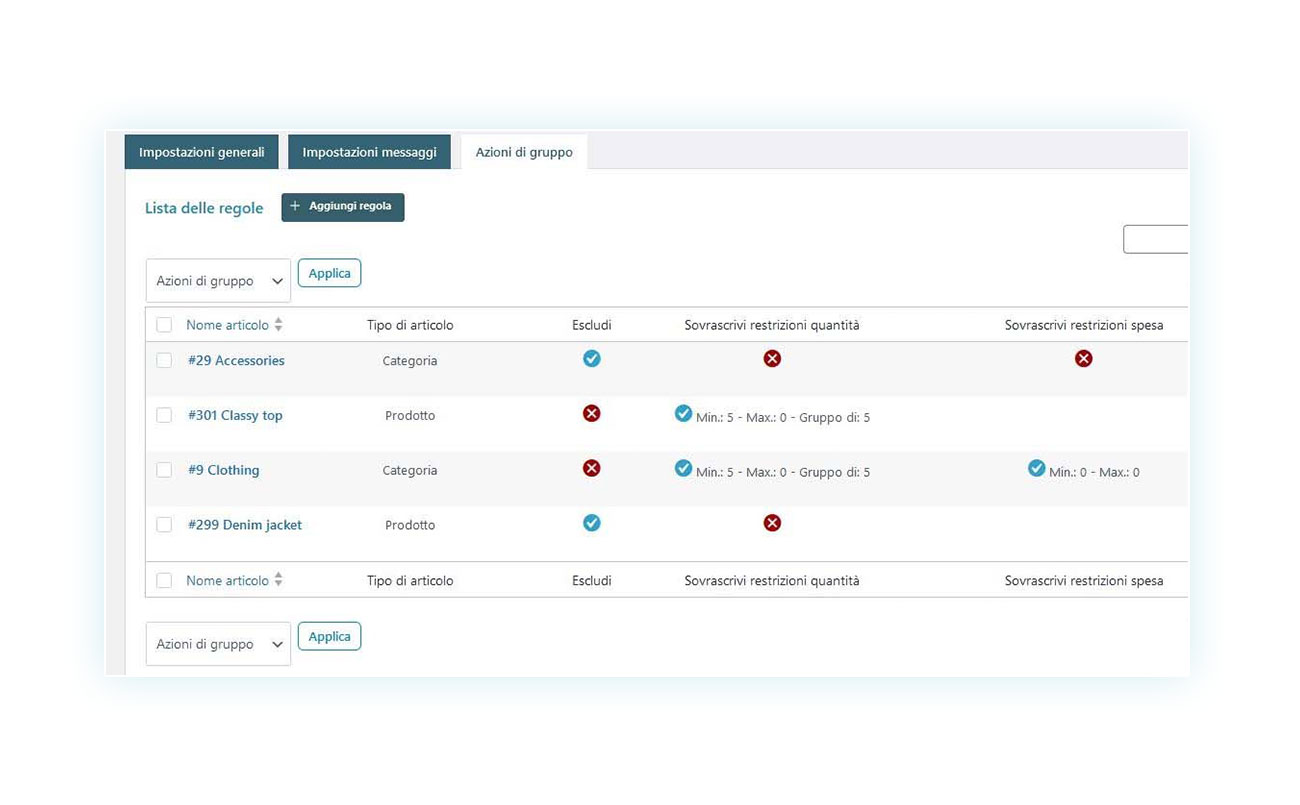Viewport: 1300px width, 805px height.
Task: Click Categoria cell in Clothing row
Action: 410,471
